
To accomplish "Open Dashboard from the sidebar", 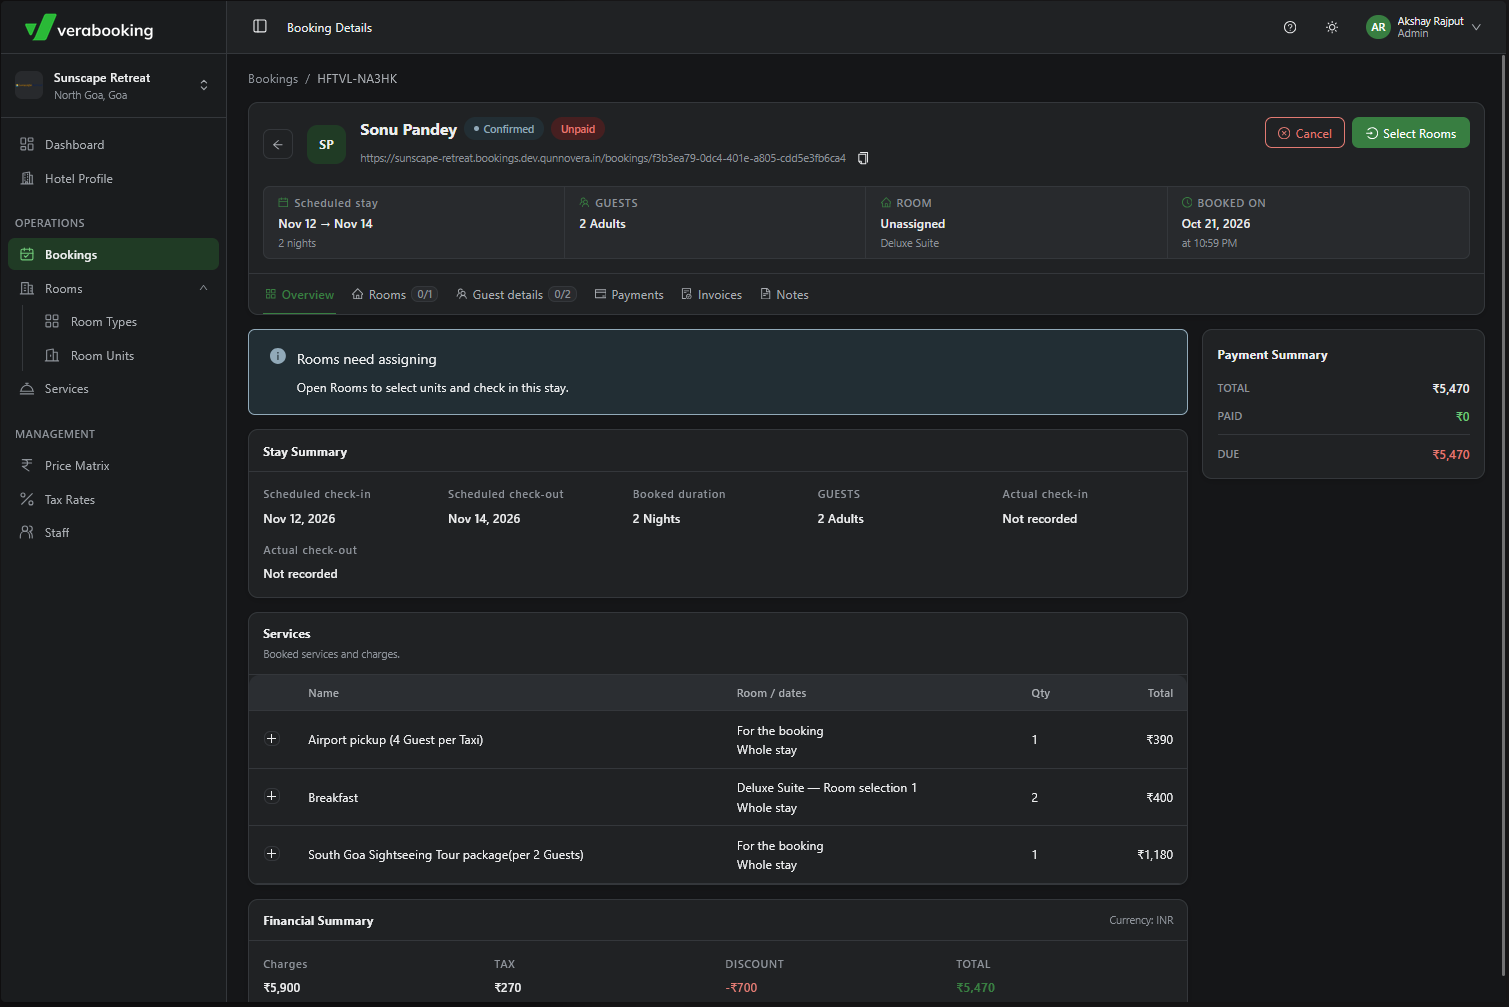I will click(113, 145).
